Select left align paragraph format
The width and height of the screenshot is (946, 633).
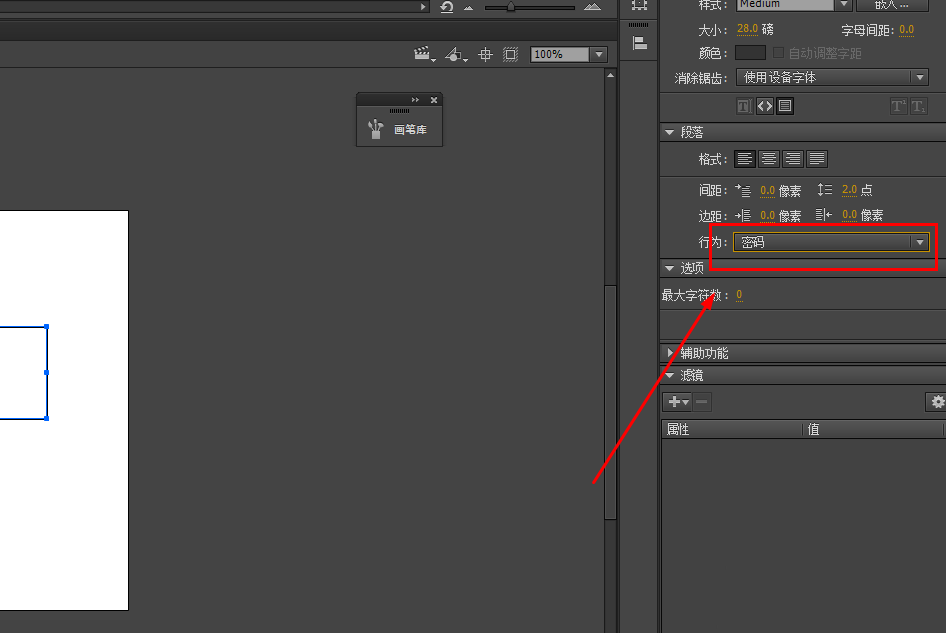tap(745, 159)
